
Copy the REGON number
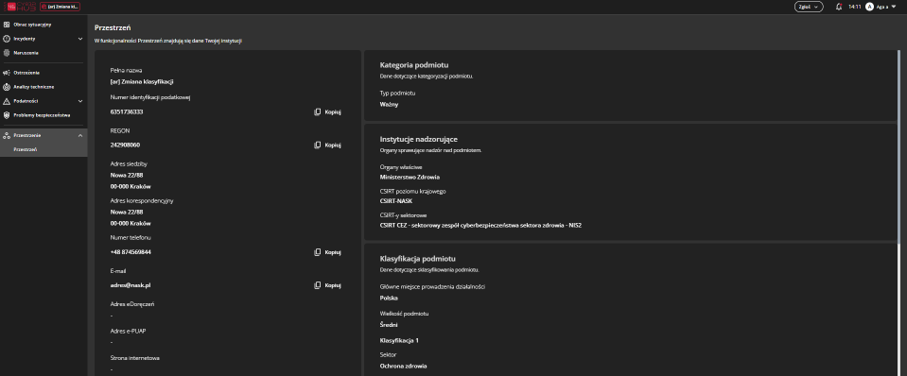pyautogui.click(x=327, y=145)
